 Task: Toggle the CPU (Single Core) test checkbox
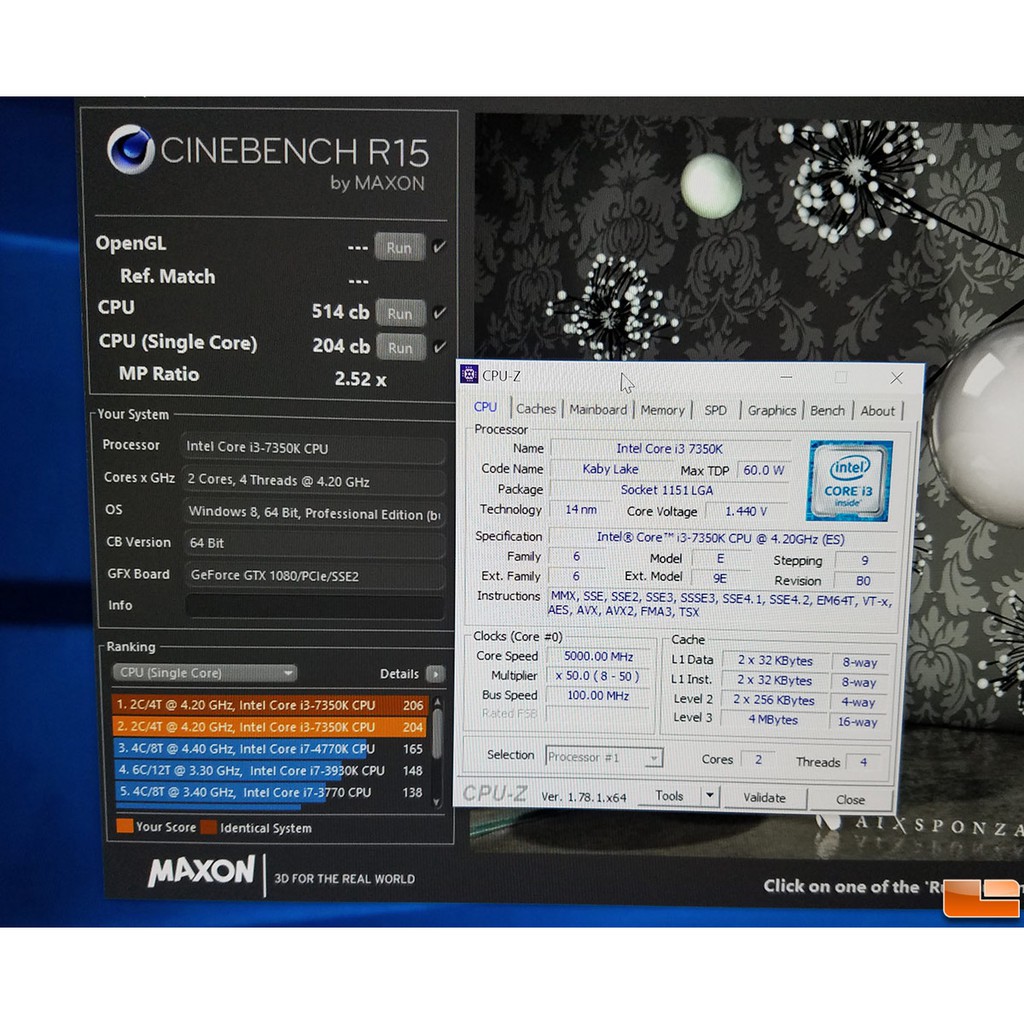pyautogui.click(x=440, y=347)
